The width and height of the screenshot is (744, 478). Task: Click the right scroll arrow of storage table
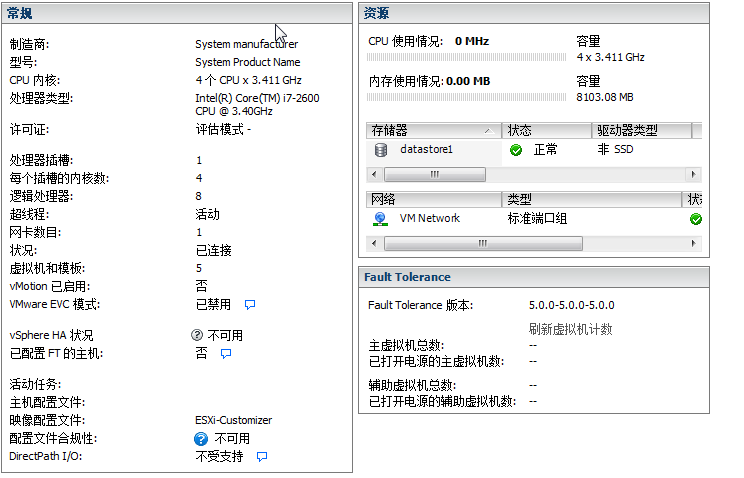(694, 174)
